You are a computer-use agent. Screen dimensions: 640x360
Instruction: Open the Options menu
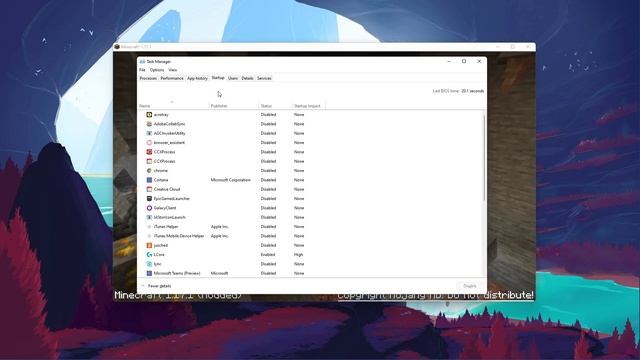tap(157, 70)
